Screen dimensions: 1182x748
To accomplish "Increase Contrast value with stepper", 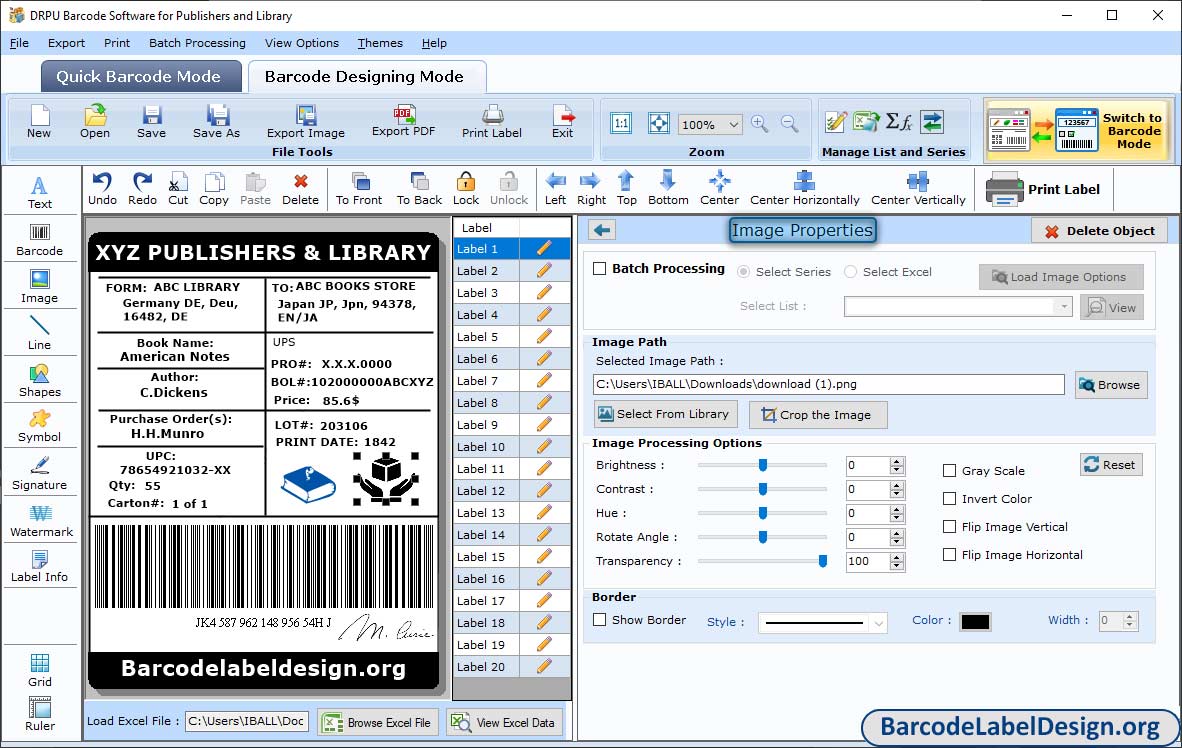I will point(896,486).
